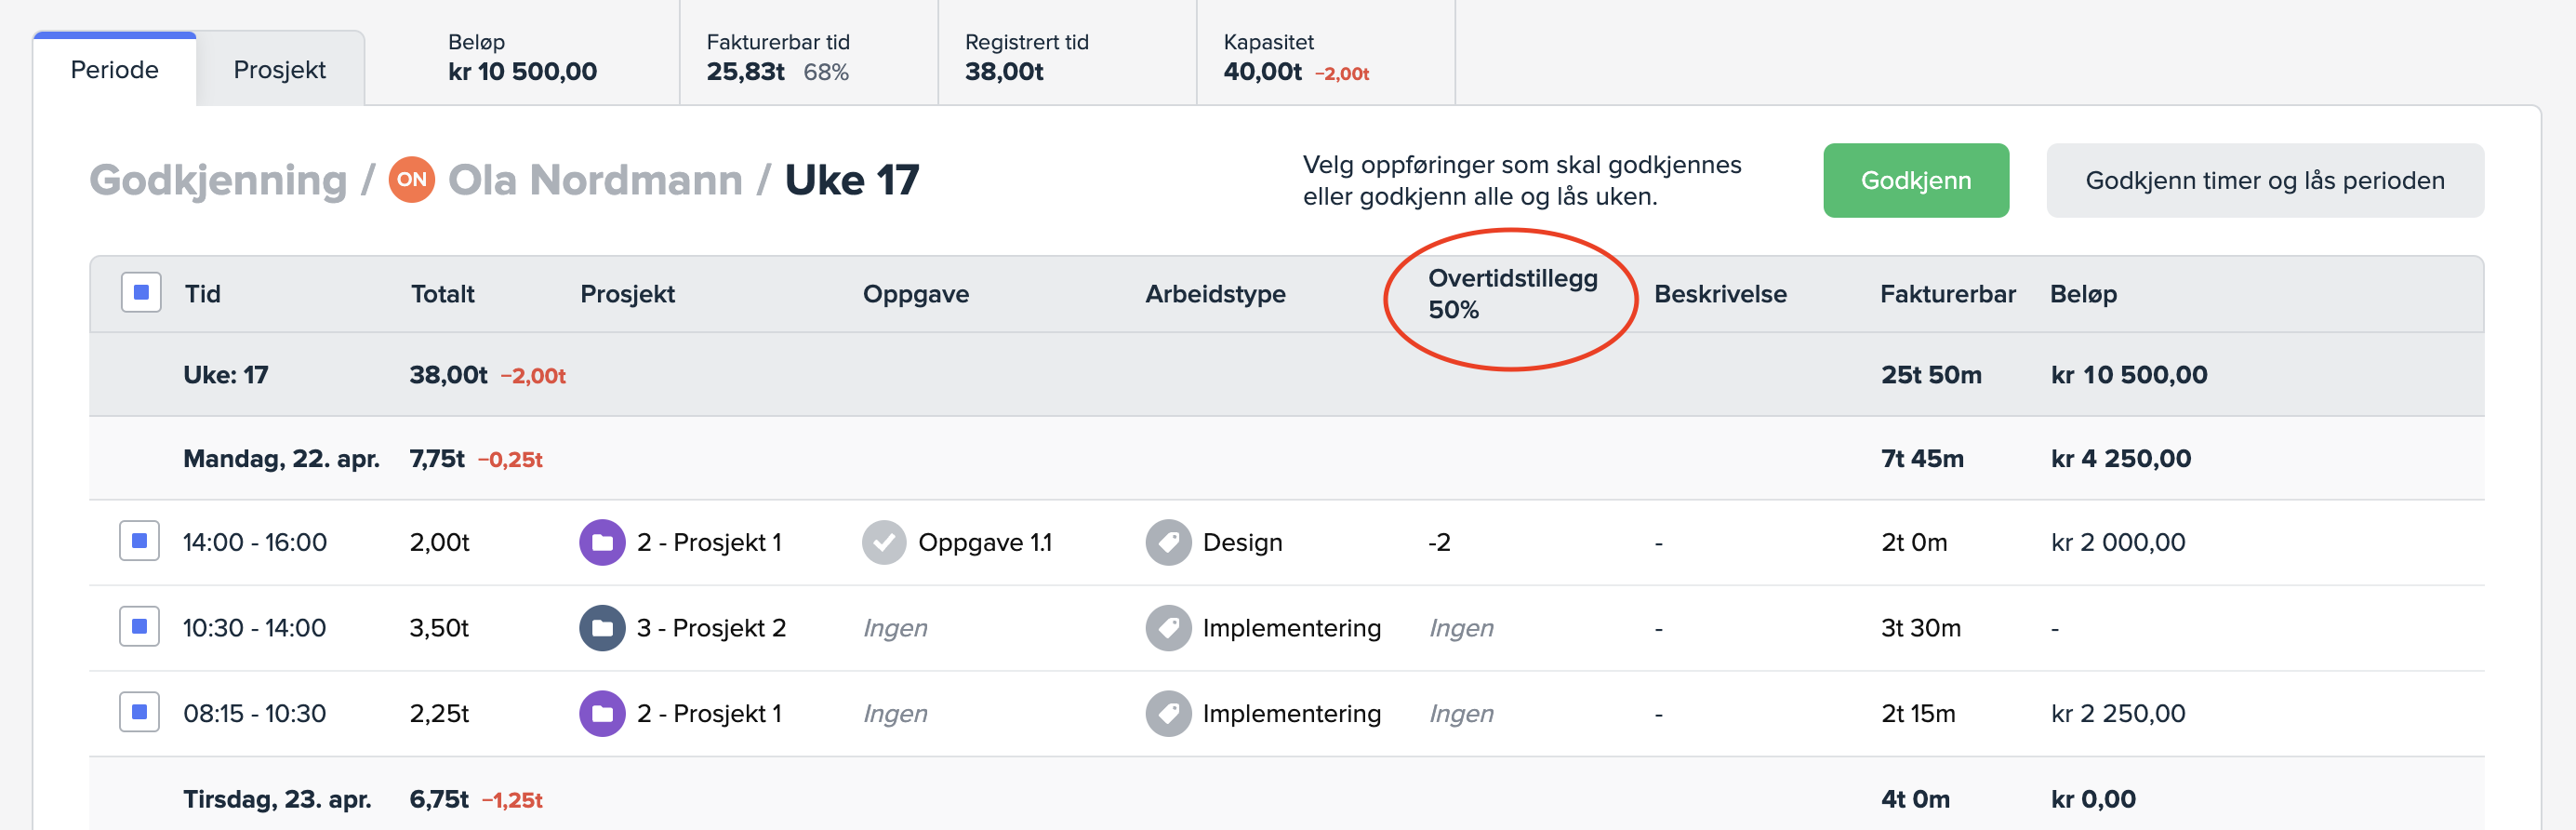2576x830 pixels.
Task: Click Godkjenn timer og lås perioden button
Action: (x=2264, y=181)
